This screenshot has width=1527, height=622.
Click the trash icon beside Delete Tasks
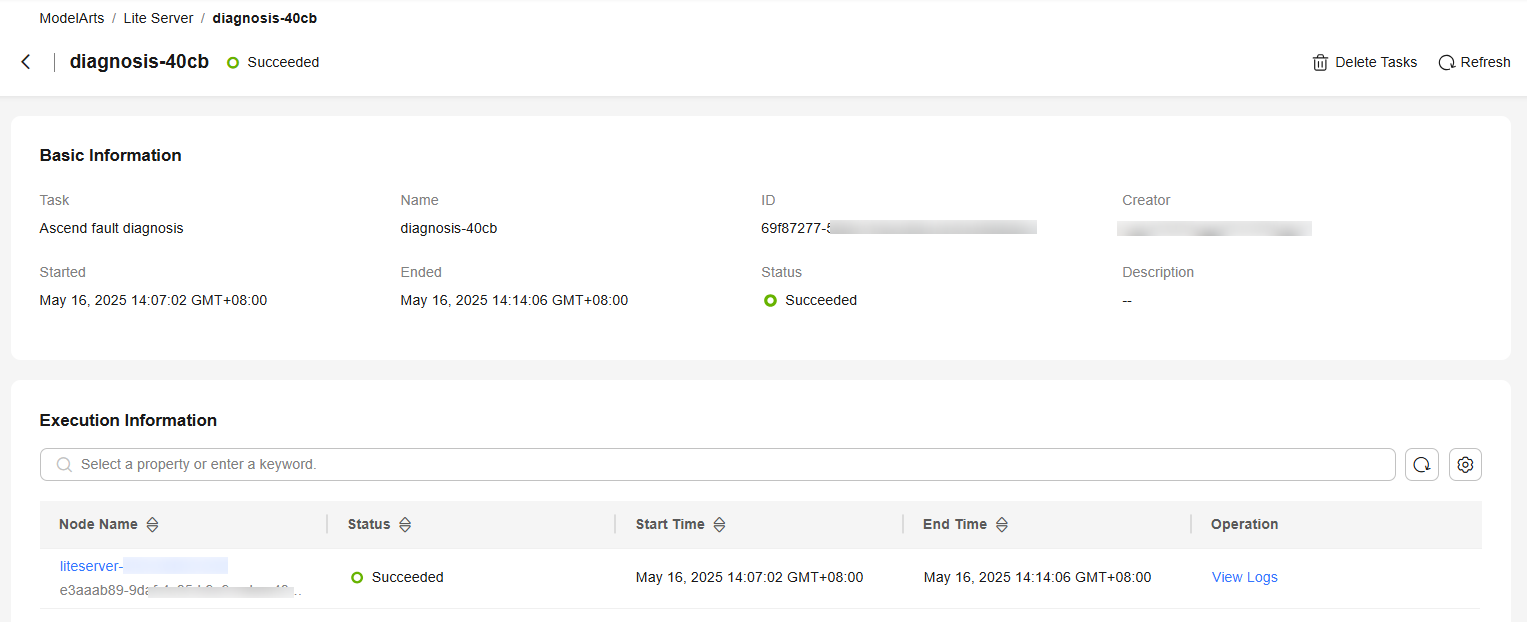1320,62
